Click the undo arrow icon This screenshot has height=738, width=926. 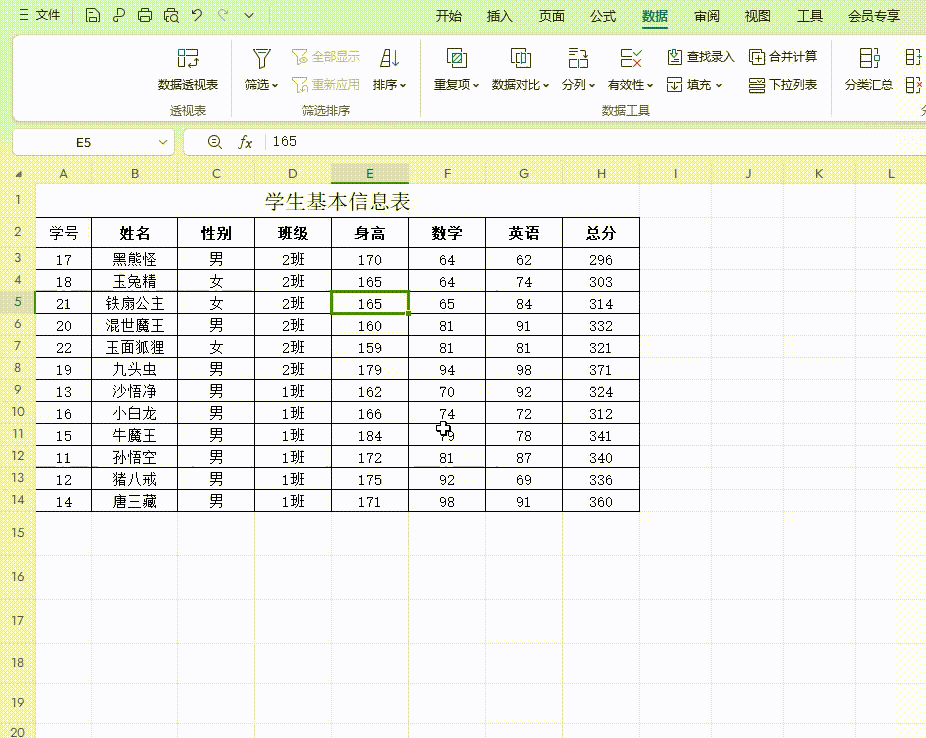click(x=197, y=15)
